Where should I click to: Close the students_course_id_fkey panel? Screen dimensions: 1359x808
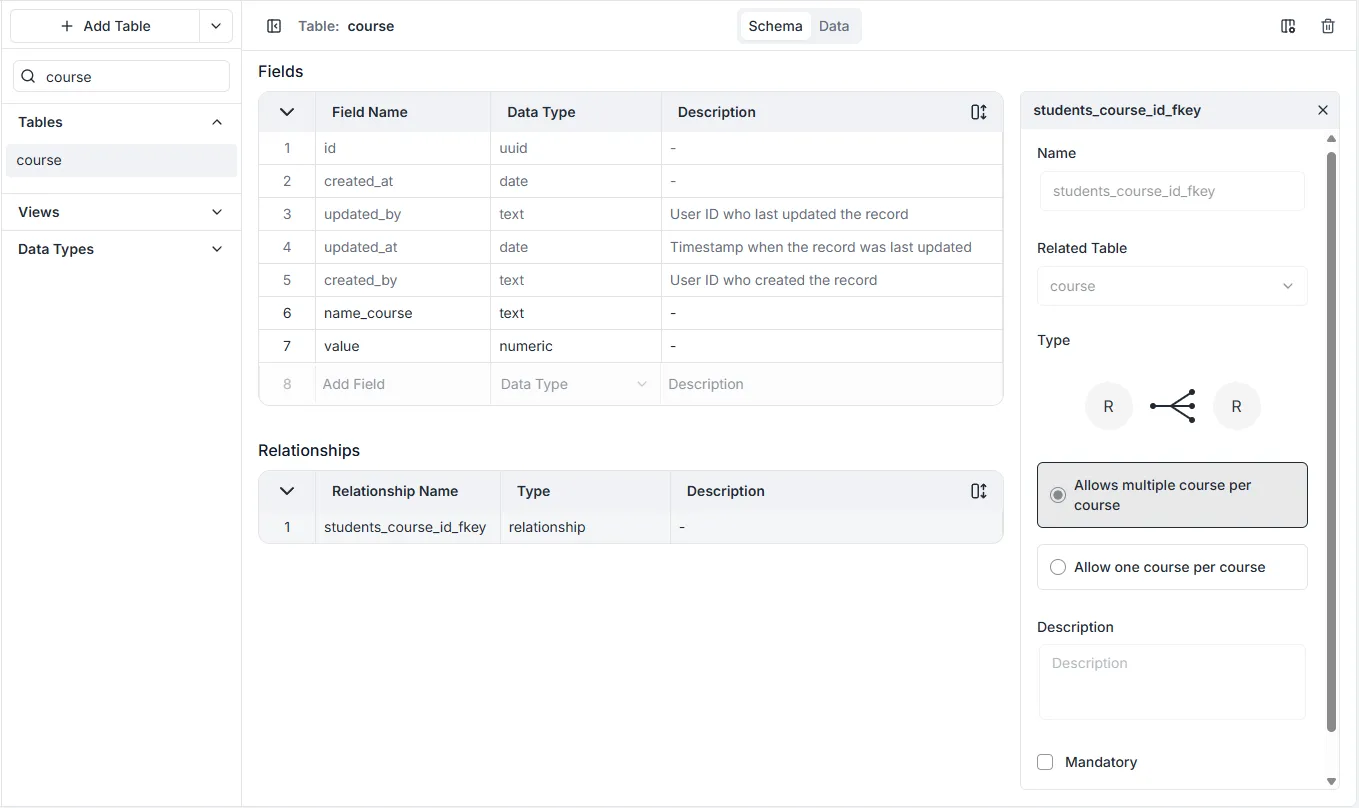1322,110
